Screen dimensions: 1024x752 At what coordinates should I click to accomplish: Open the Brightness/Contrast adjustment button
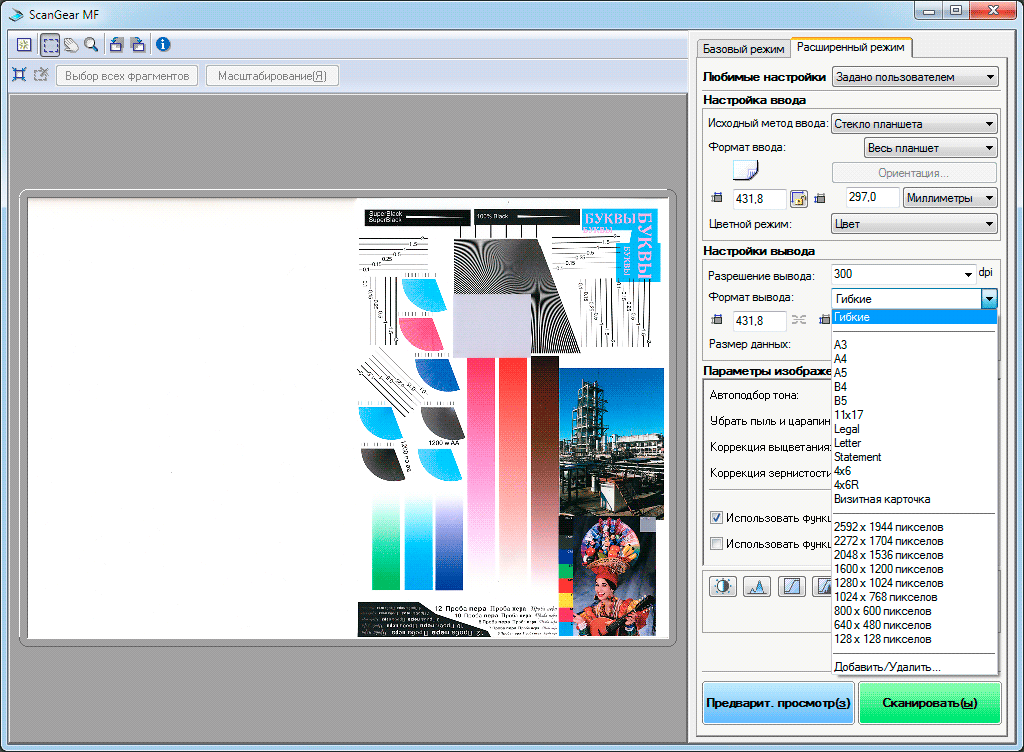(722, 587)
